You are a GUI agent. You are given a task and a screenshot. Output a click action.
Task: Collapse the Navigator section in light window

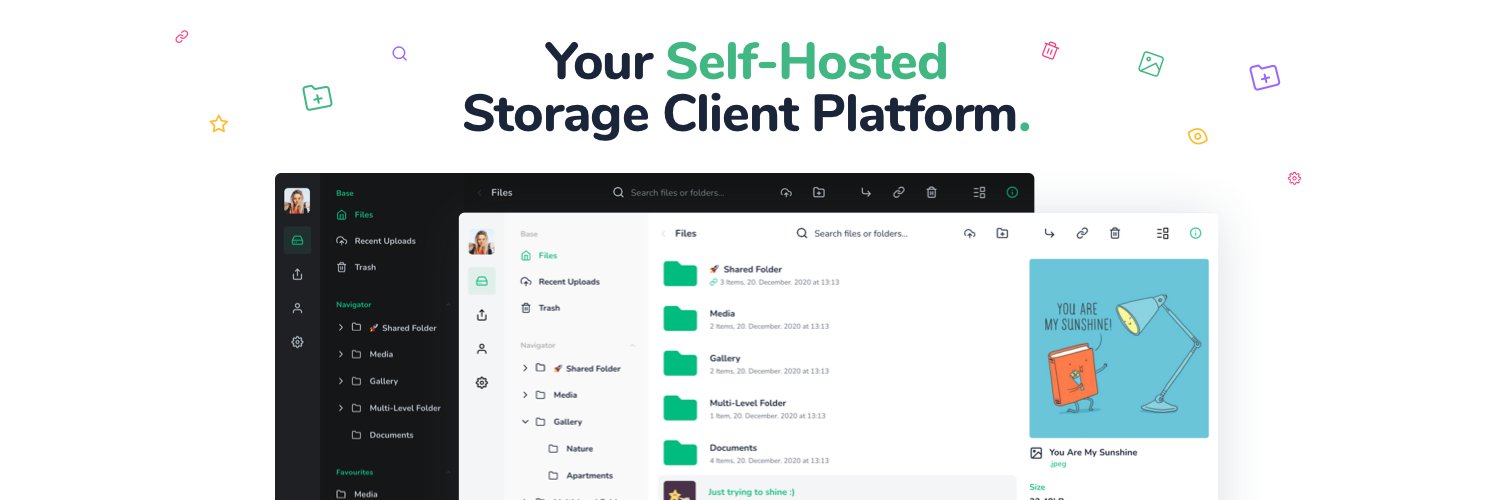coord(632,345)
